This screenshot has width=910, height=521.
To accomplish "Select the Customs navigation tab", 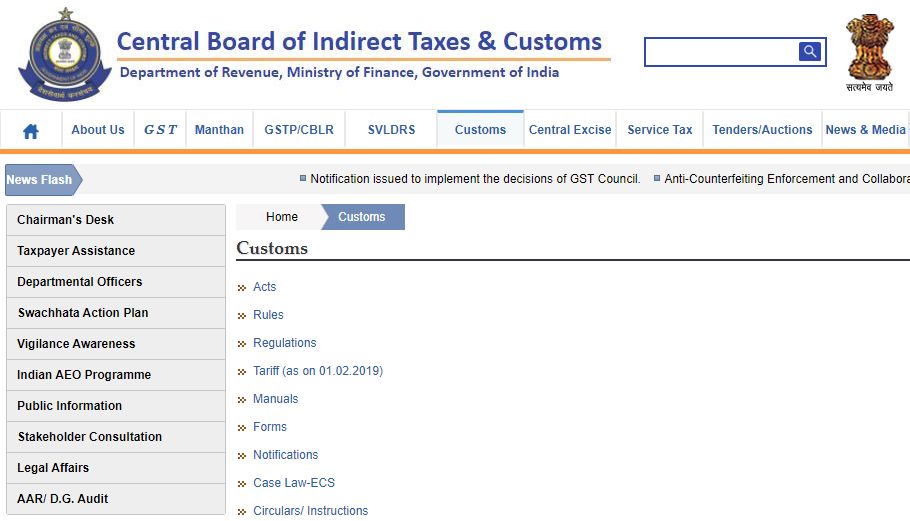I will [480, 130].
